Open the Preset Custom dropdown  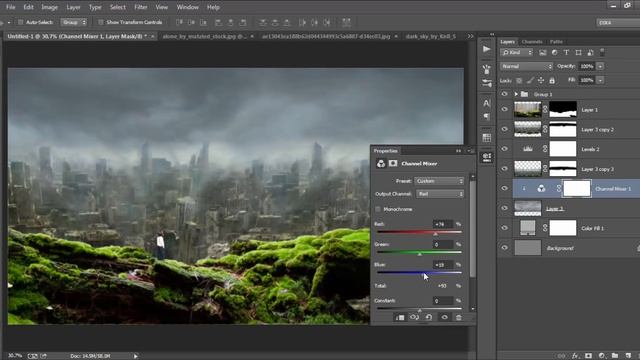tap(440, 181)
